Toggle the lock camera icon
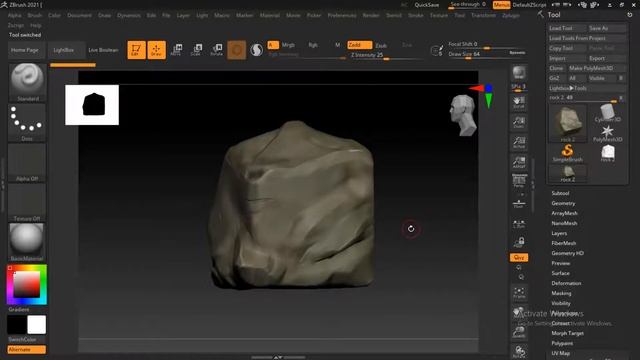 tap(519, 242)
